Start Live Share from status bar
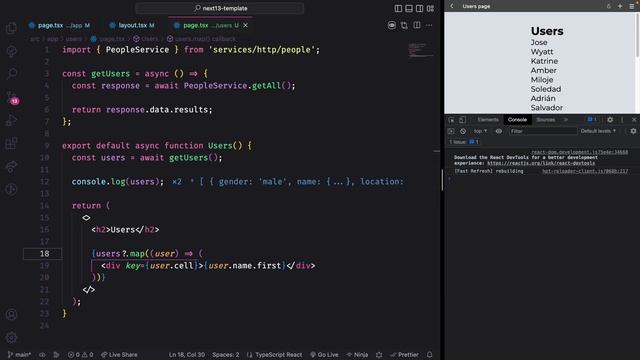Image resolution: width=640 pixels, height=360 pixels. coord(119,355)
